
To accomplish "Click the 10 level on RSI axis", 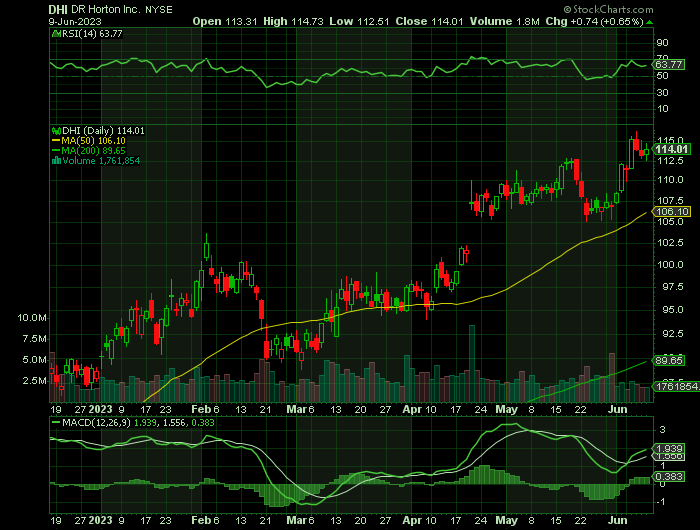I will click(662, 109).
